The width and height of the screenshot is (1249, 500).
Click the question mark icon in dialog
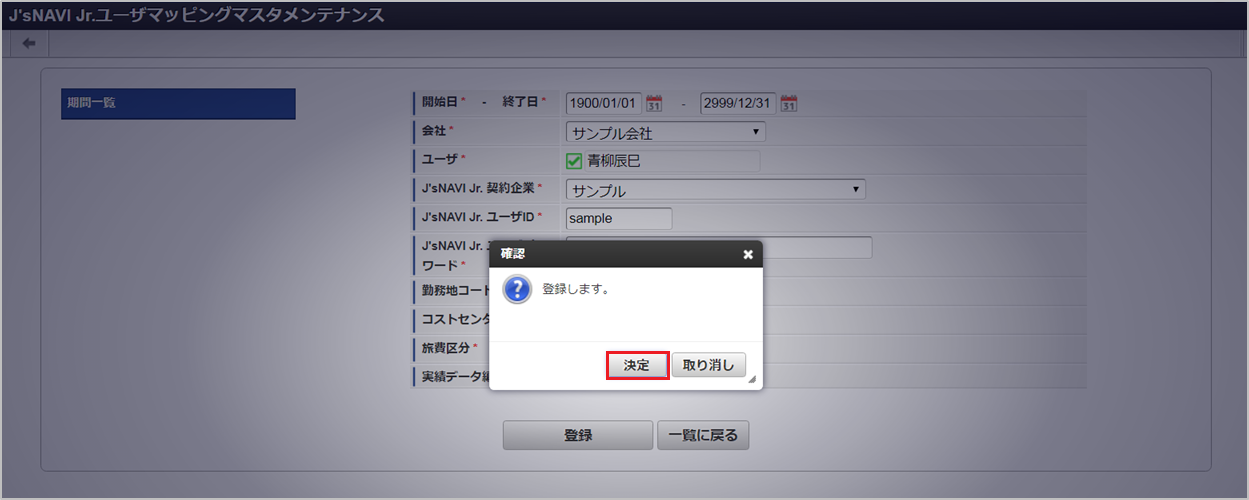(516, 290)
